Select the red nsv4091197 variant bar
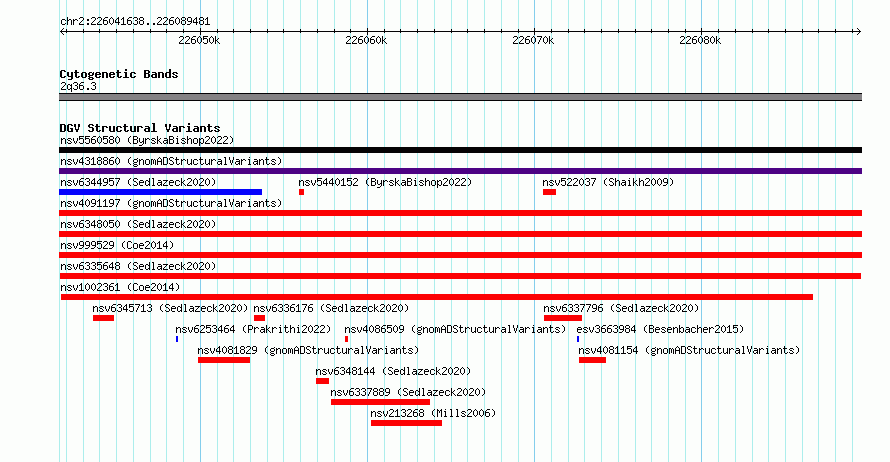Screen dimensions: 890x462 click(x=460, y=213)
